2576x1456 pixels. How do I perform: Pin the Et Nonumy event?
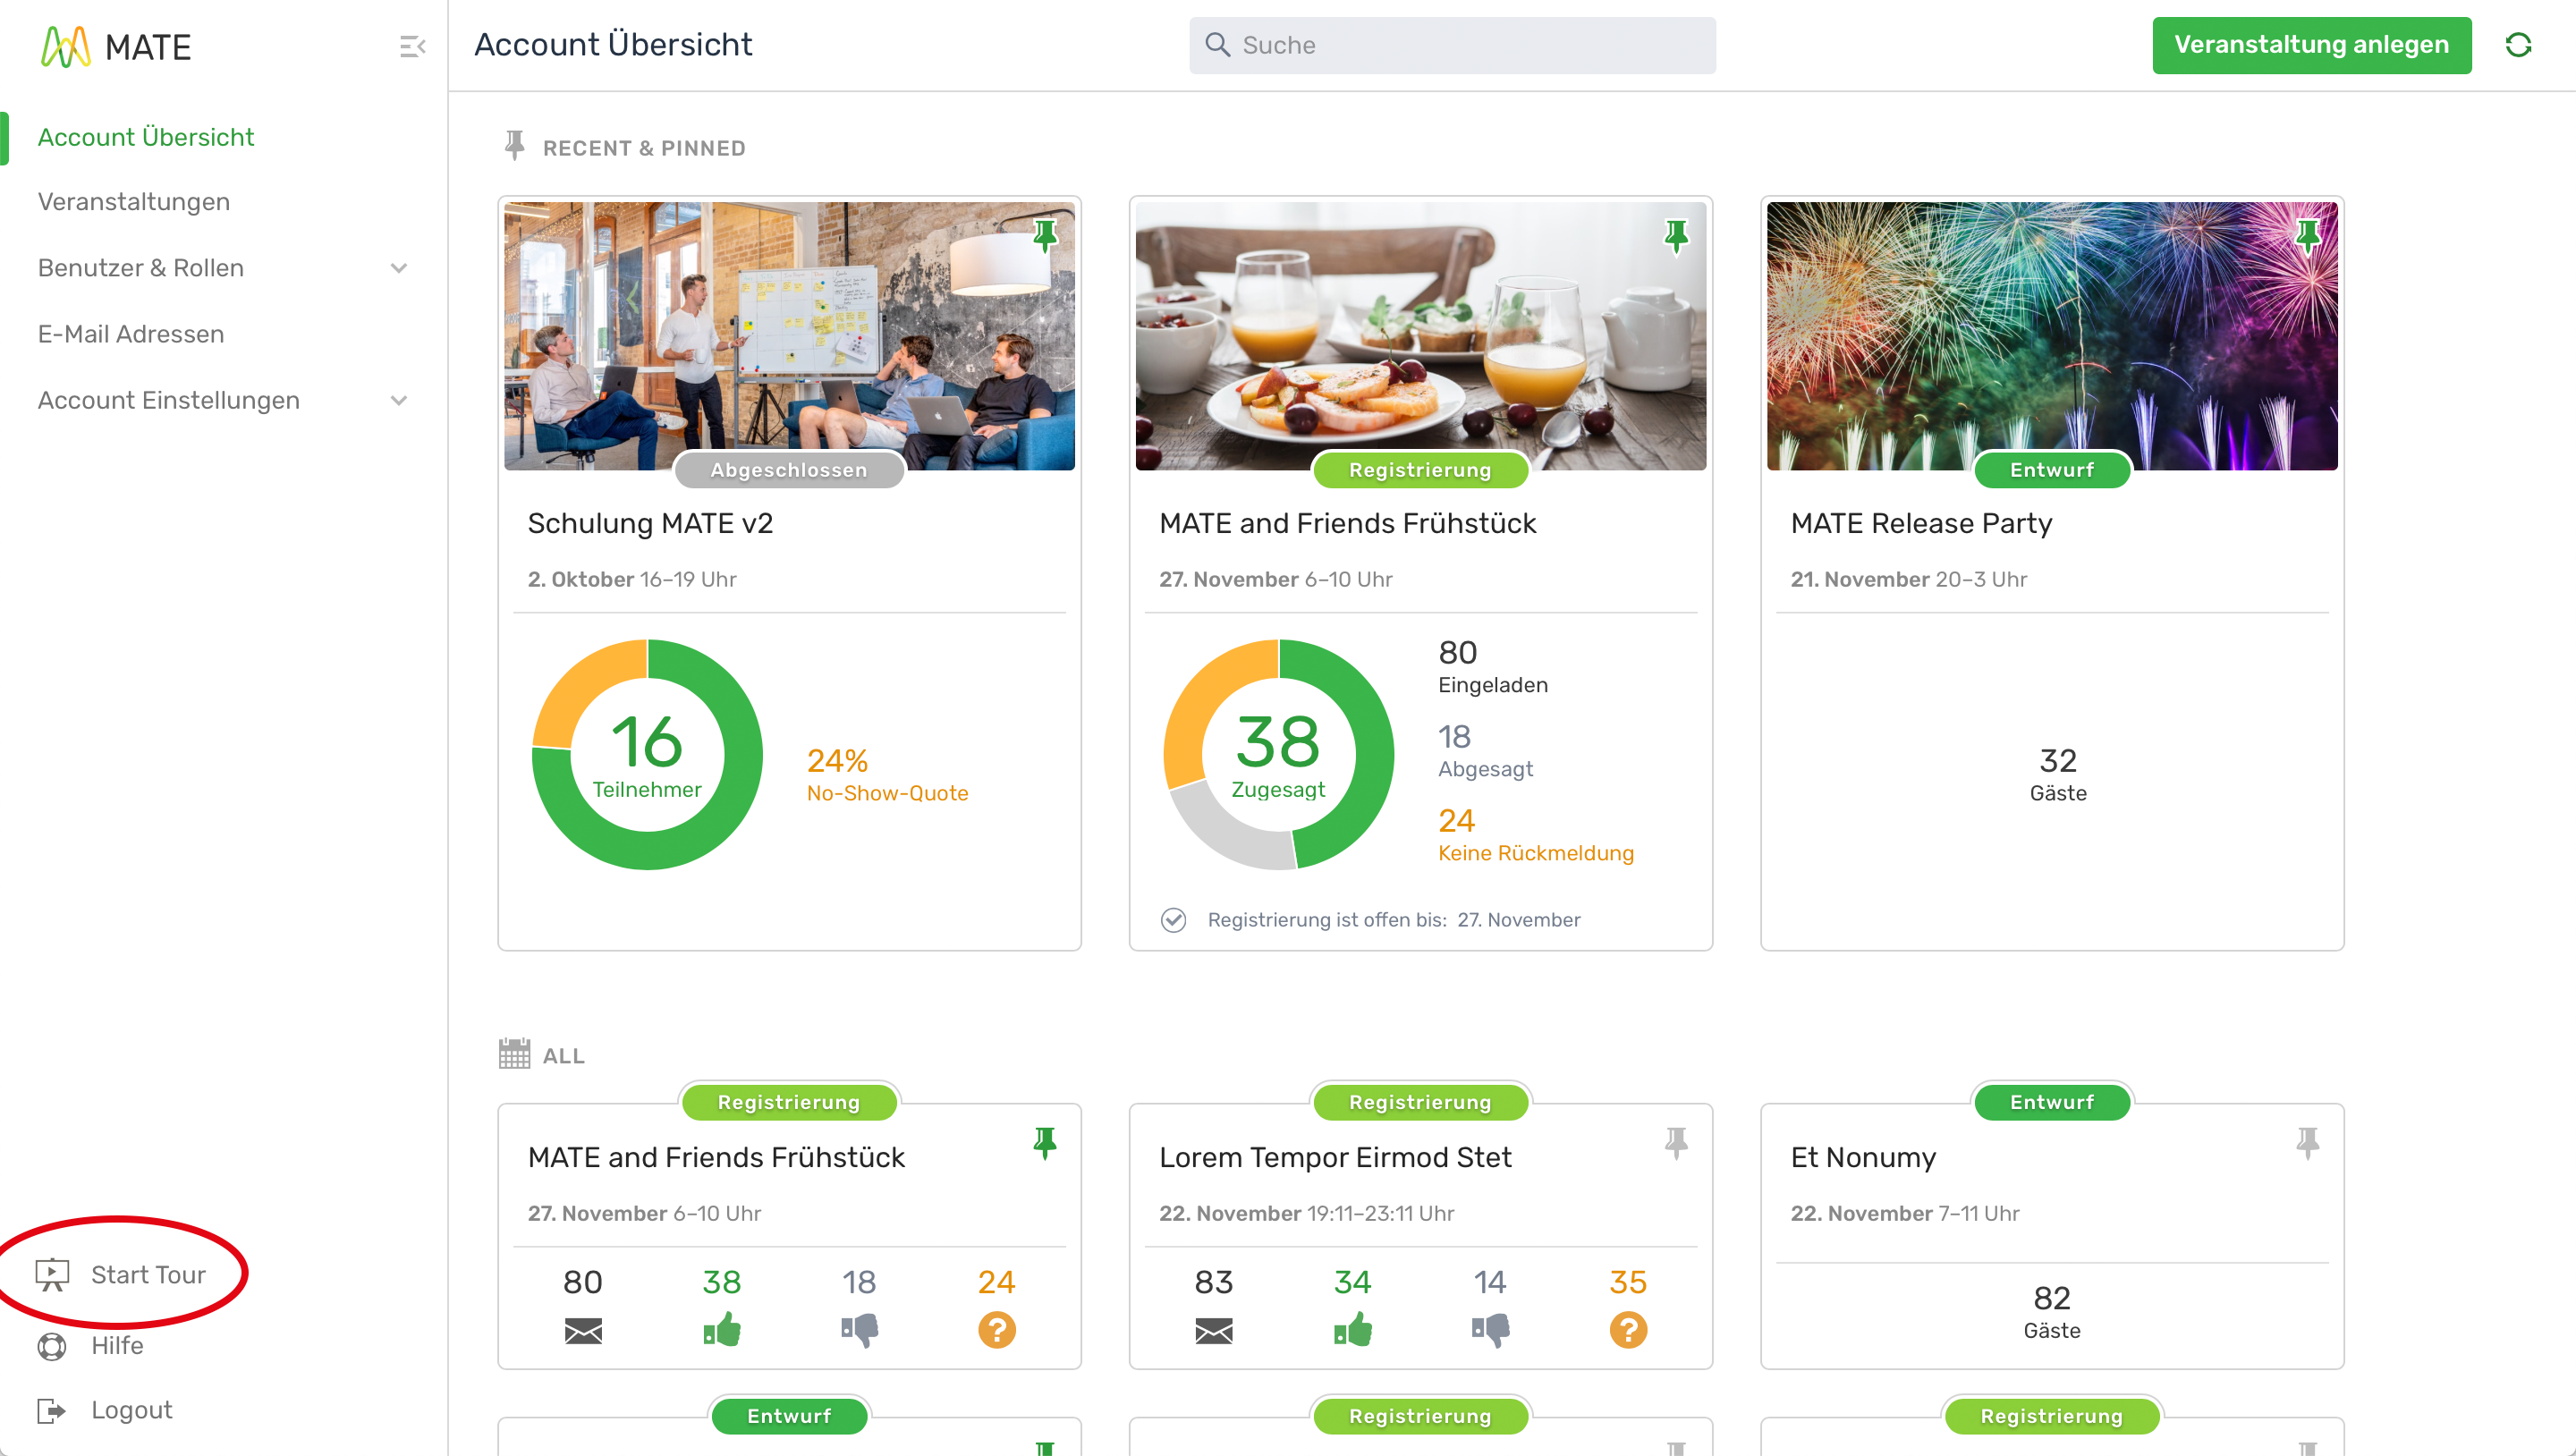(2307, 1143)
